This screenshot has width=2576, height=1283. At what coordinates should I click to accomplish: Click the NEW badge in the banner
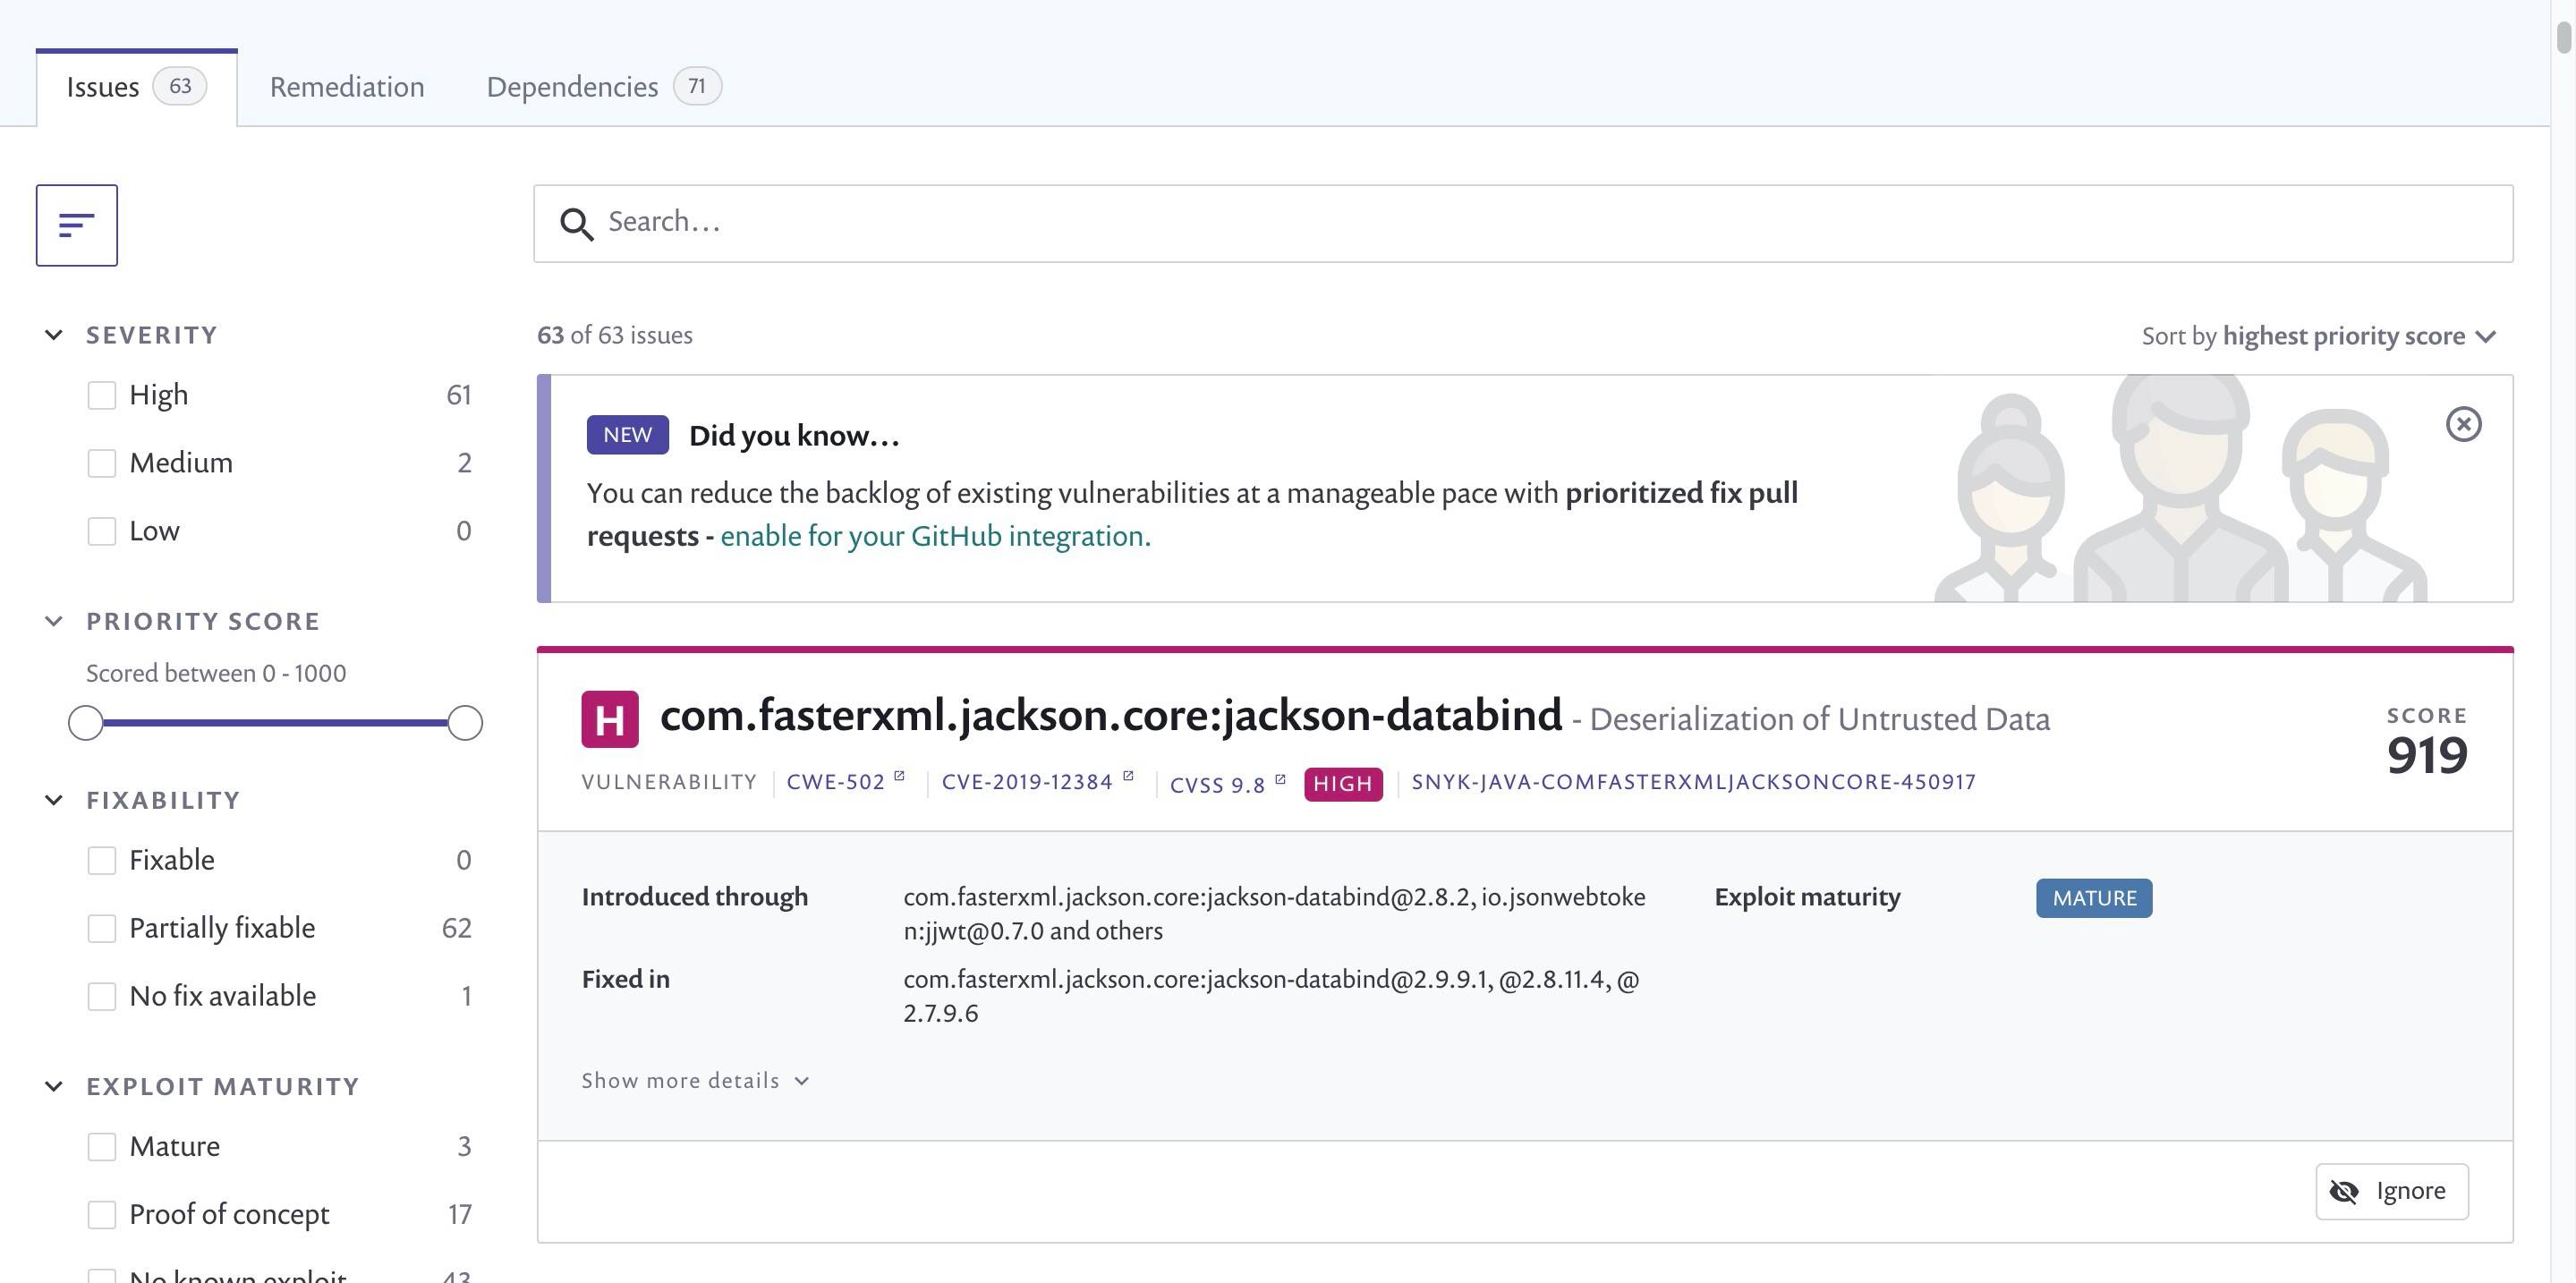[x=627, y=435]
